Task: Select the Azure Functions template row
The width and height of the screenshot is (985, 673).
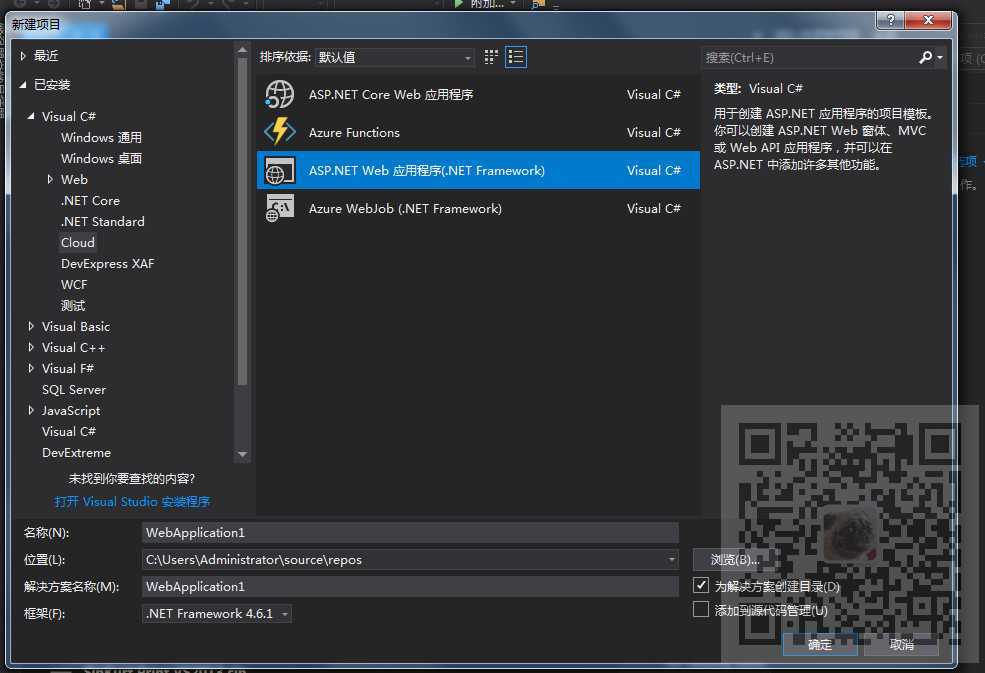Action: (x=478, y=132)
